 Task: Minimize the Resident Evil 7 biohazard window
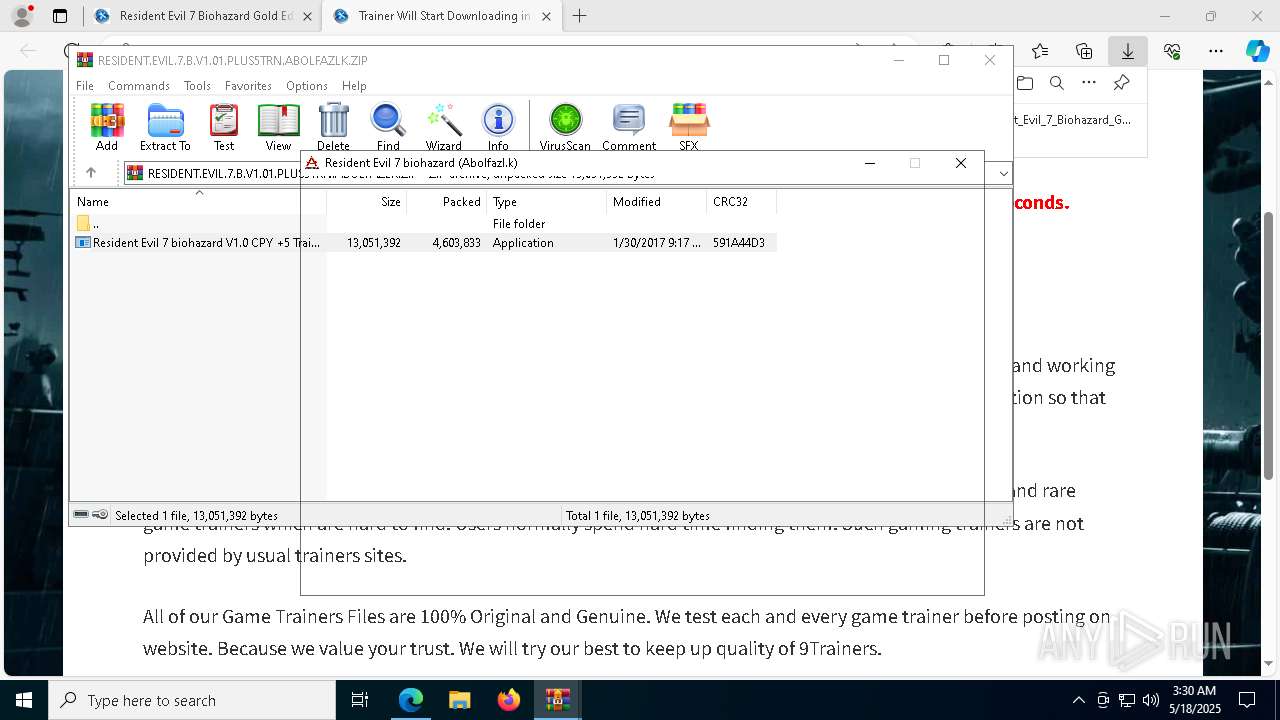pyautogui.click(x=870, y=163)
